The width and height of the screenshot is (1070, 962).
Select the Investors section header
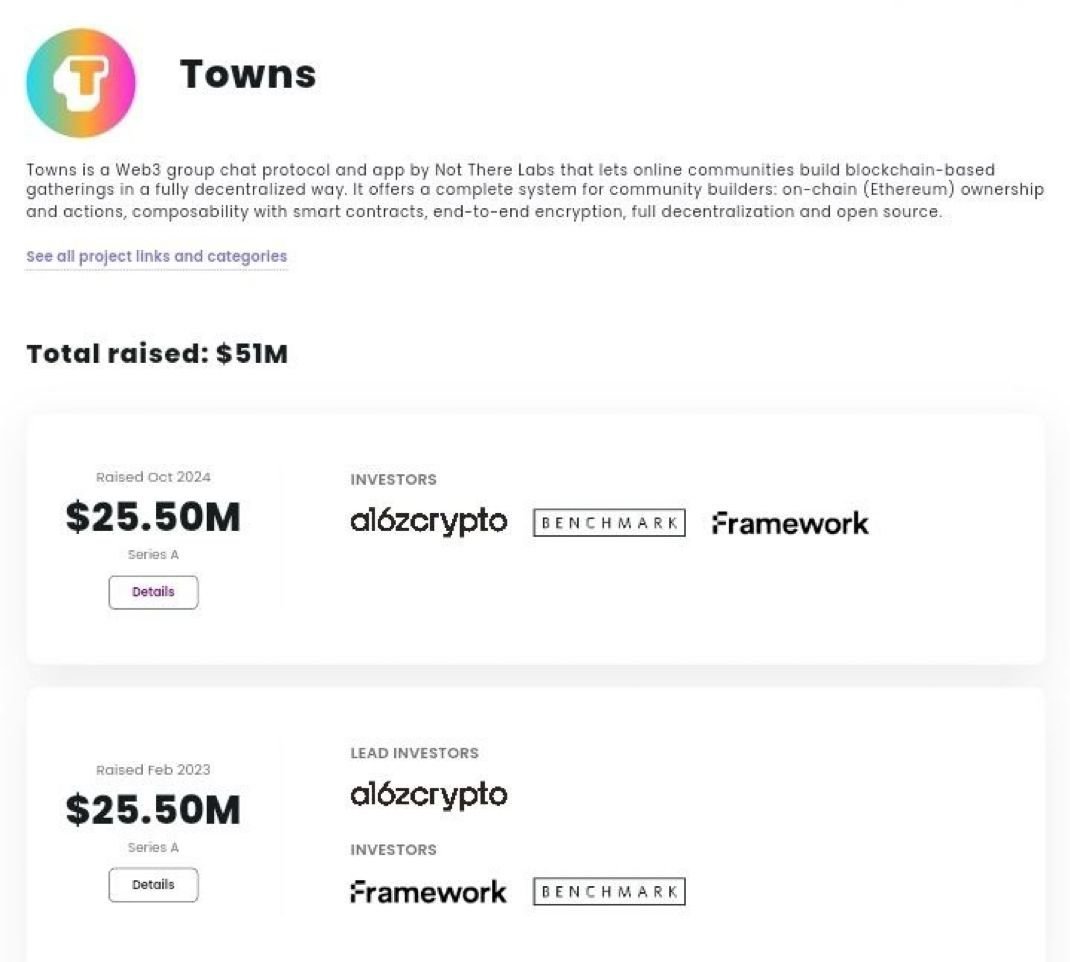coord(393,479)
